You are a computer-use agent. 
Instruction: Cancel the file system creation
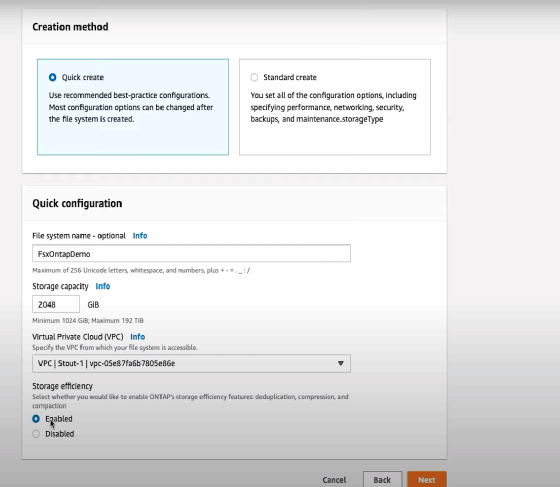pyautogui.click(x=334, y=480)
